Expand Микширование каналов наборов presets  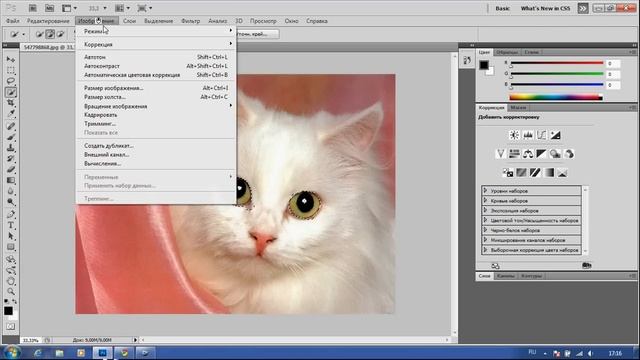tap(485, 240)
